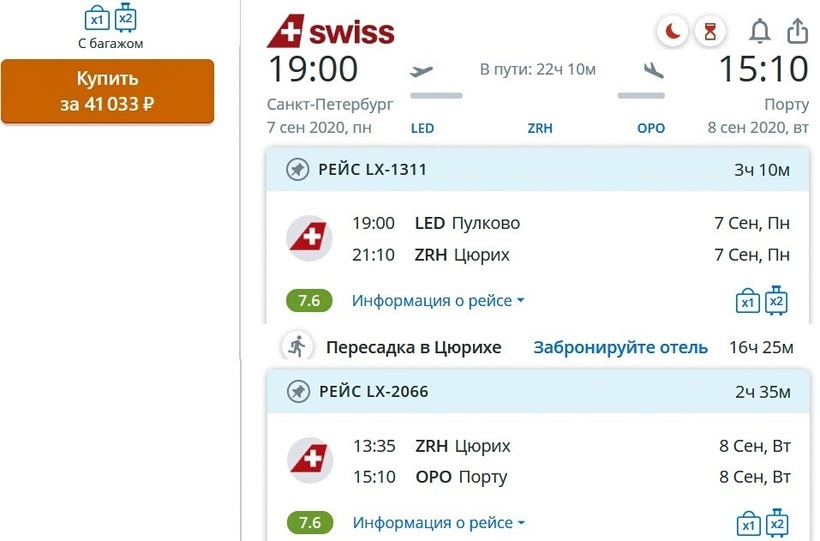Expand 'Информация о рейсе' for flight LX-1311

tap(438, 300)
